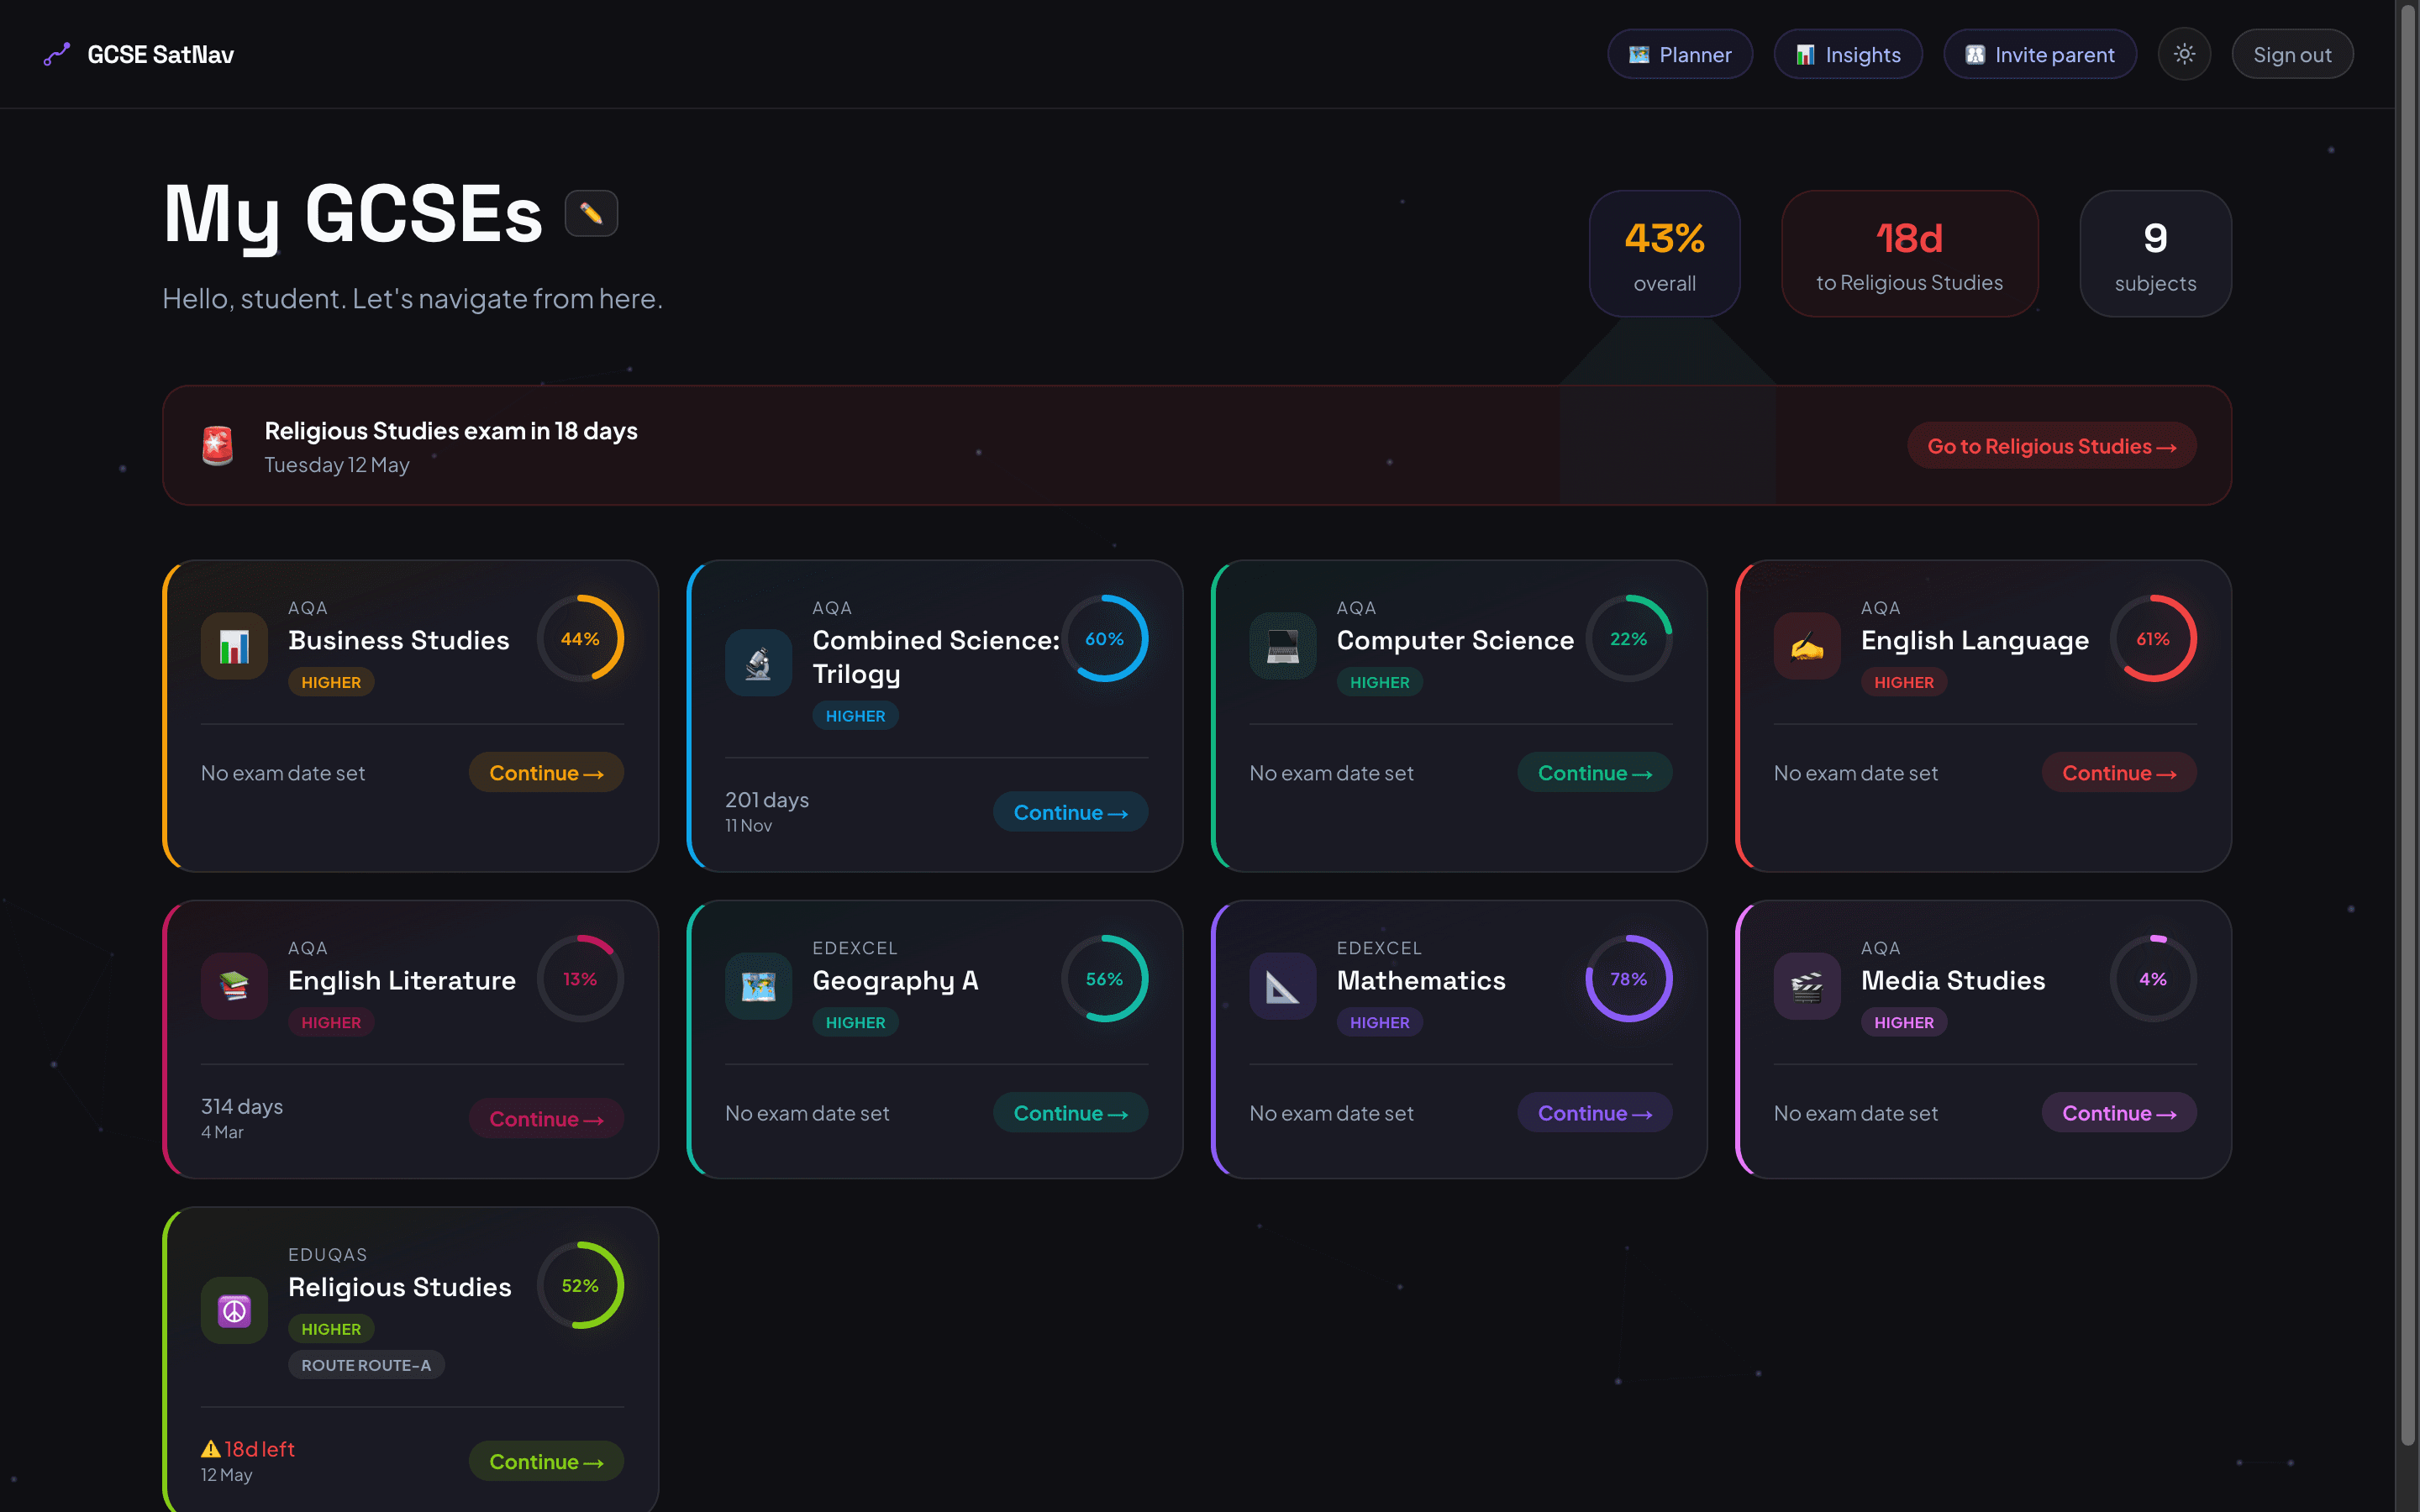
Task: Click the Invite parent button
Action: 2039,54
